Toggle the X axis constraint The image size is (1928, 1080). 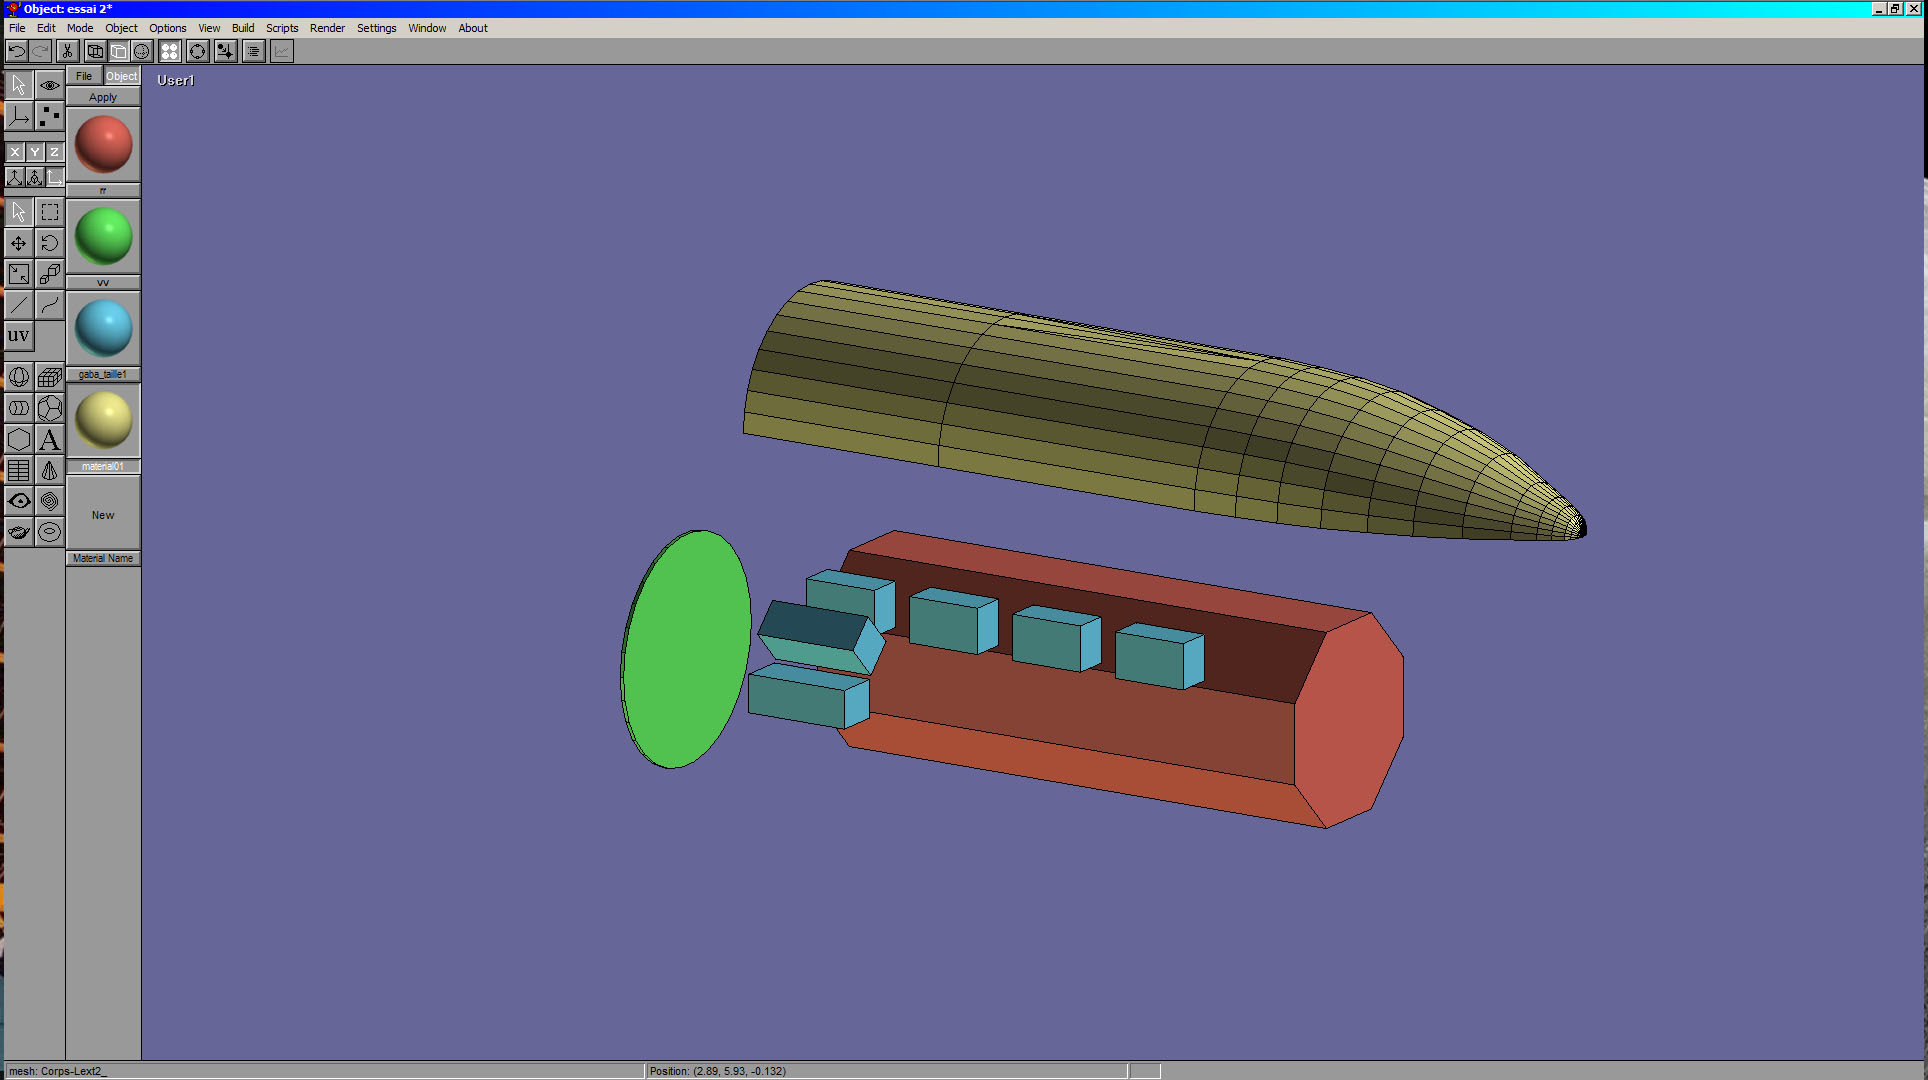(x=15, y=152)
